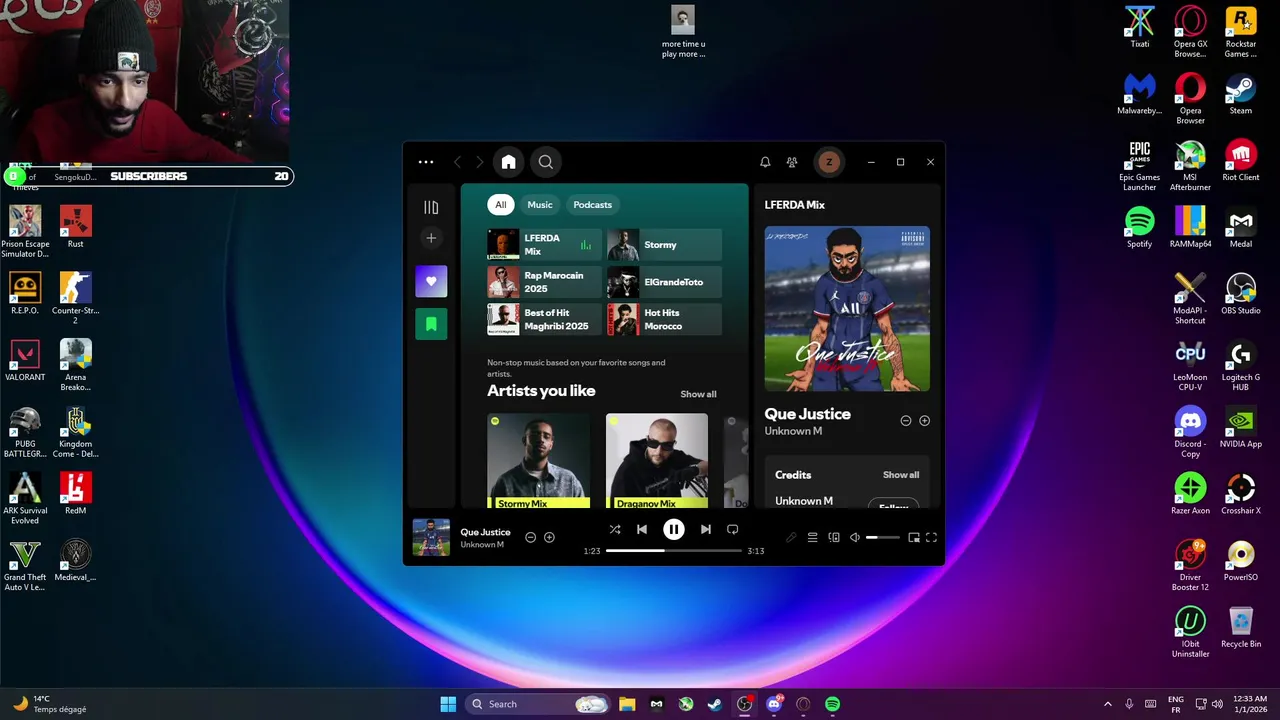
Task: Open the Rap Marocain 2025 playlist tile
Action: 544,282
